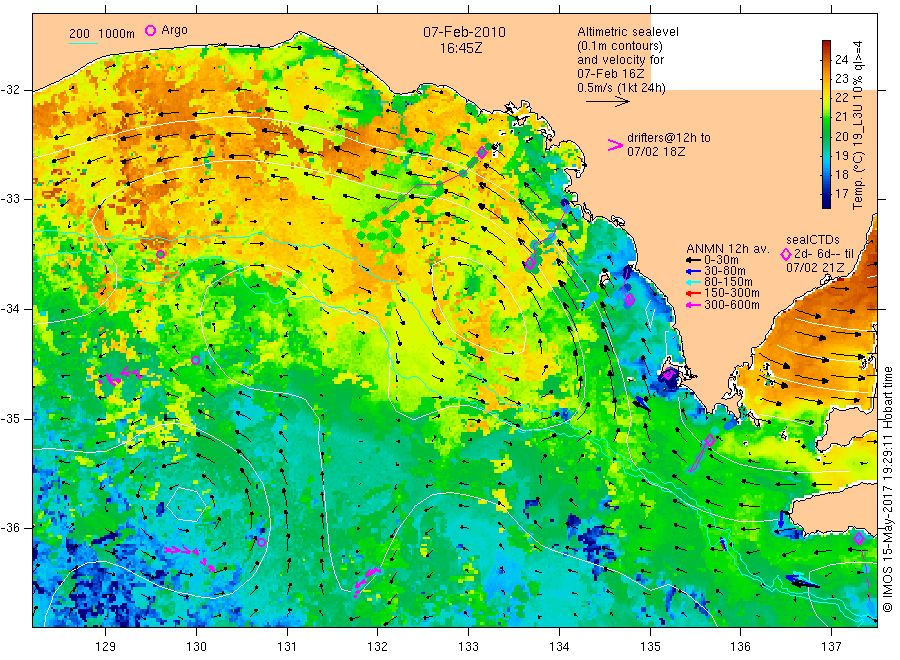Select the sealCTD diamond near 133.7E 33.6S
Image resolution: width=900 pixels, height=660 pixels.
[x=530, y=263]
